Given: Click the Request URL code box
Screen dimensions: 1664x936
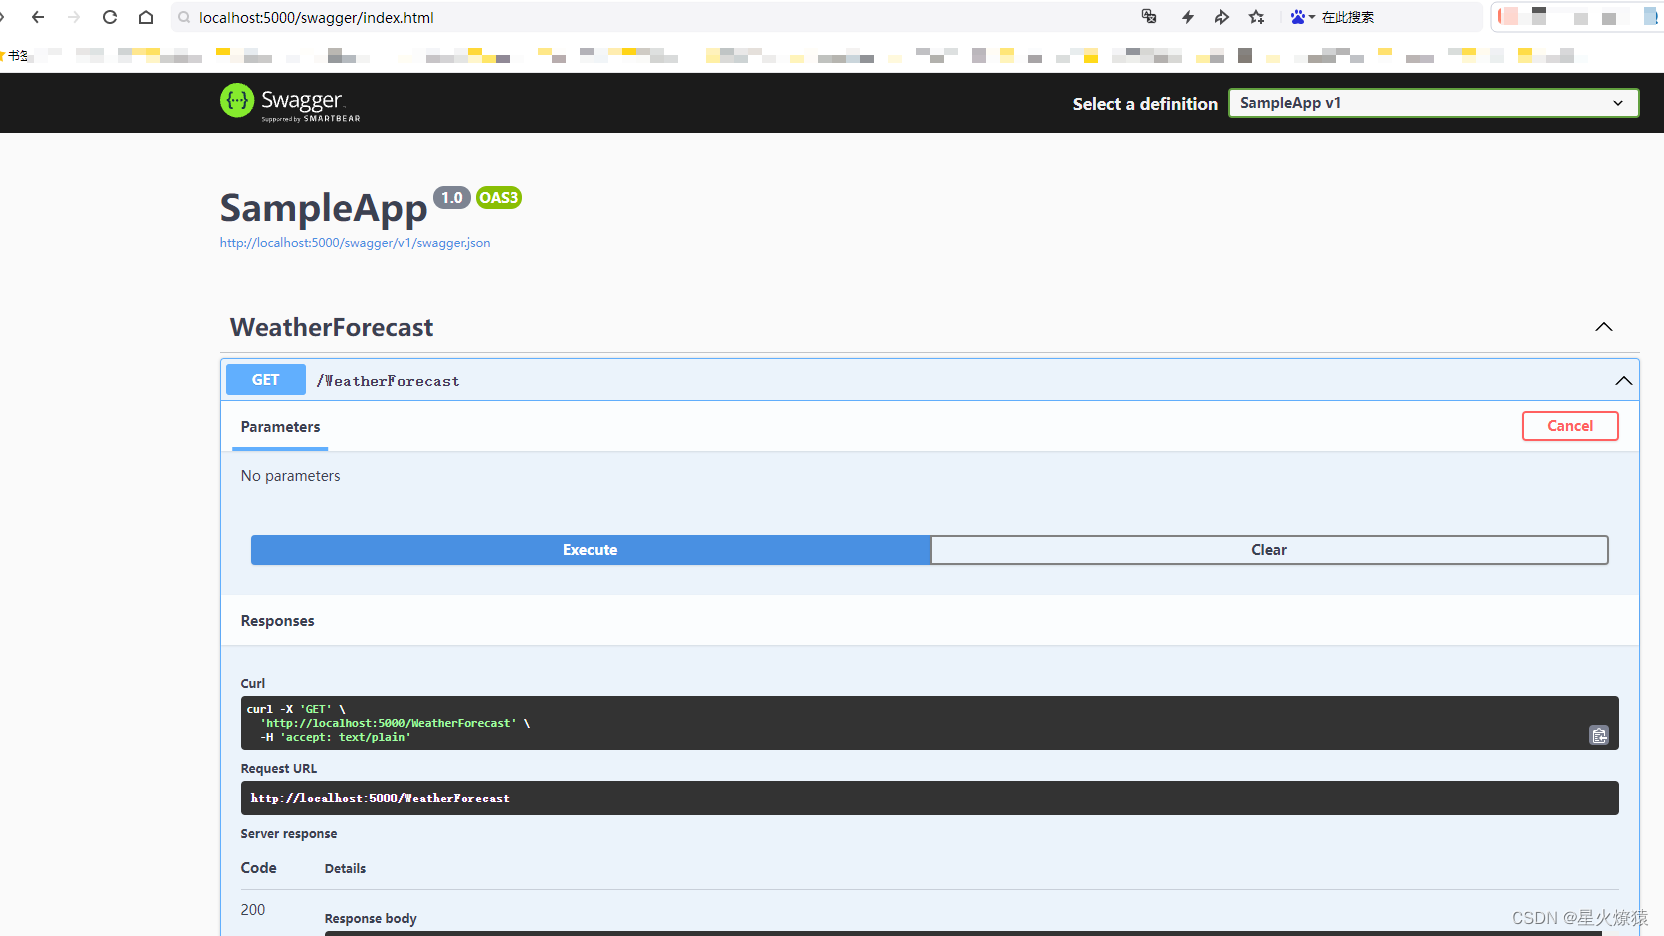Looking at the screenshot, I should (x=930, y=798).
